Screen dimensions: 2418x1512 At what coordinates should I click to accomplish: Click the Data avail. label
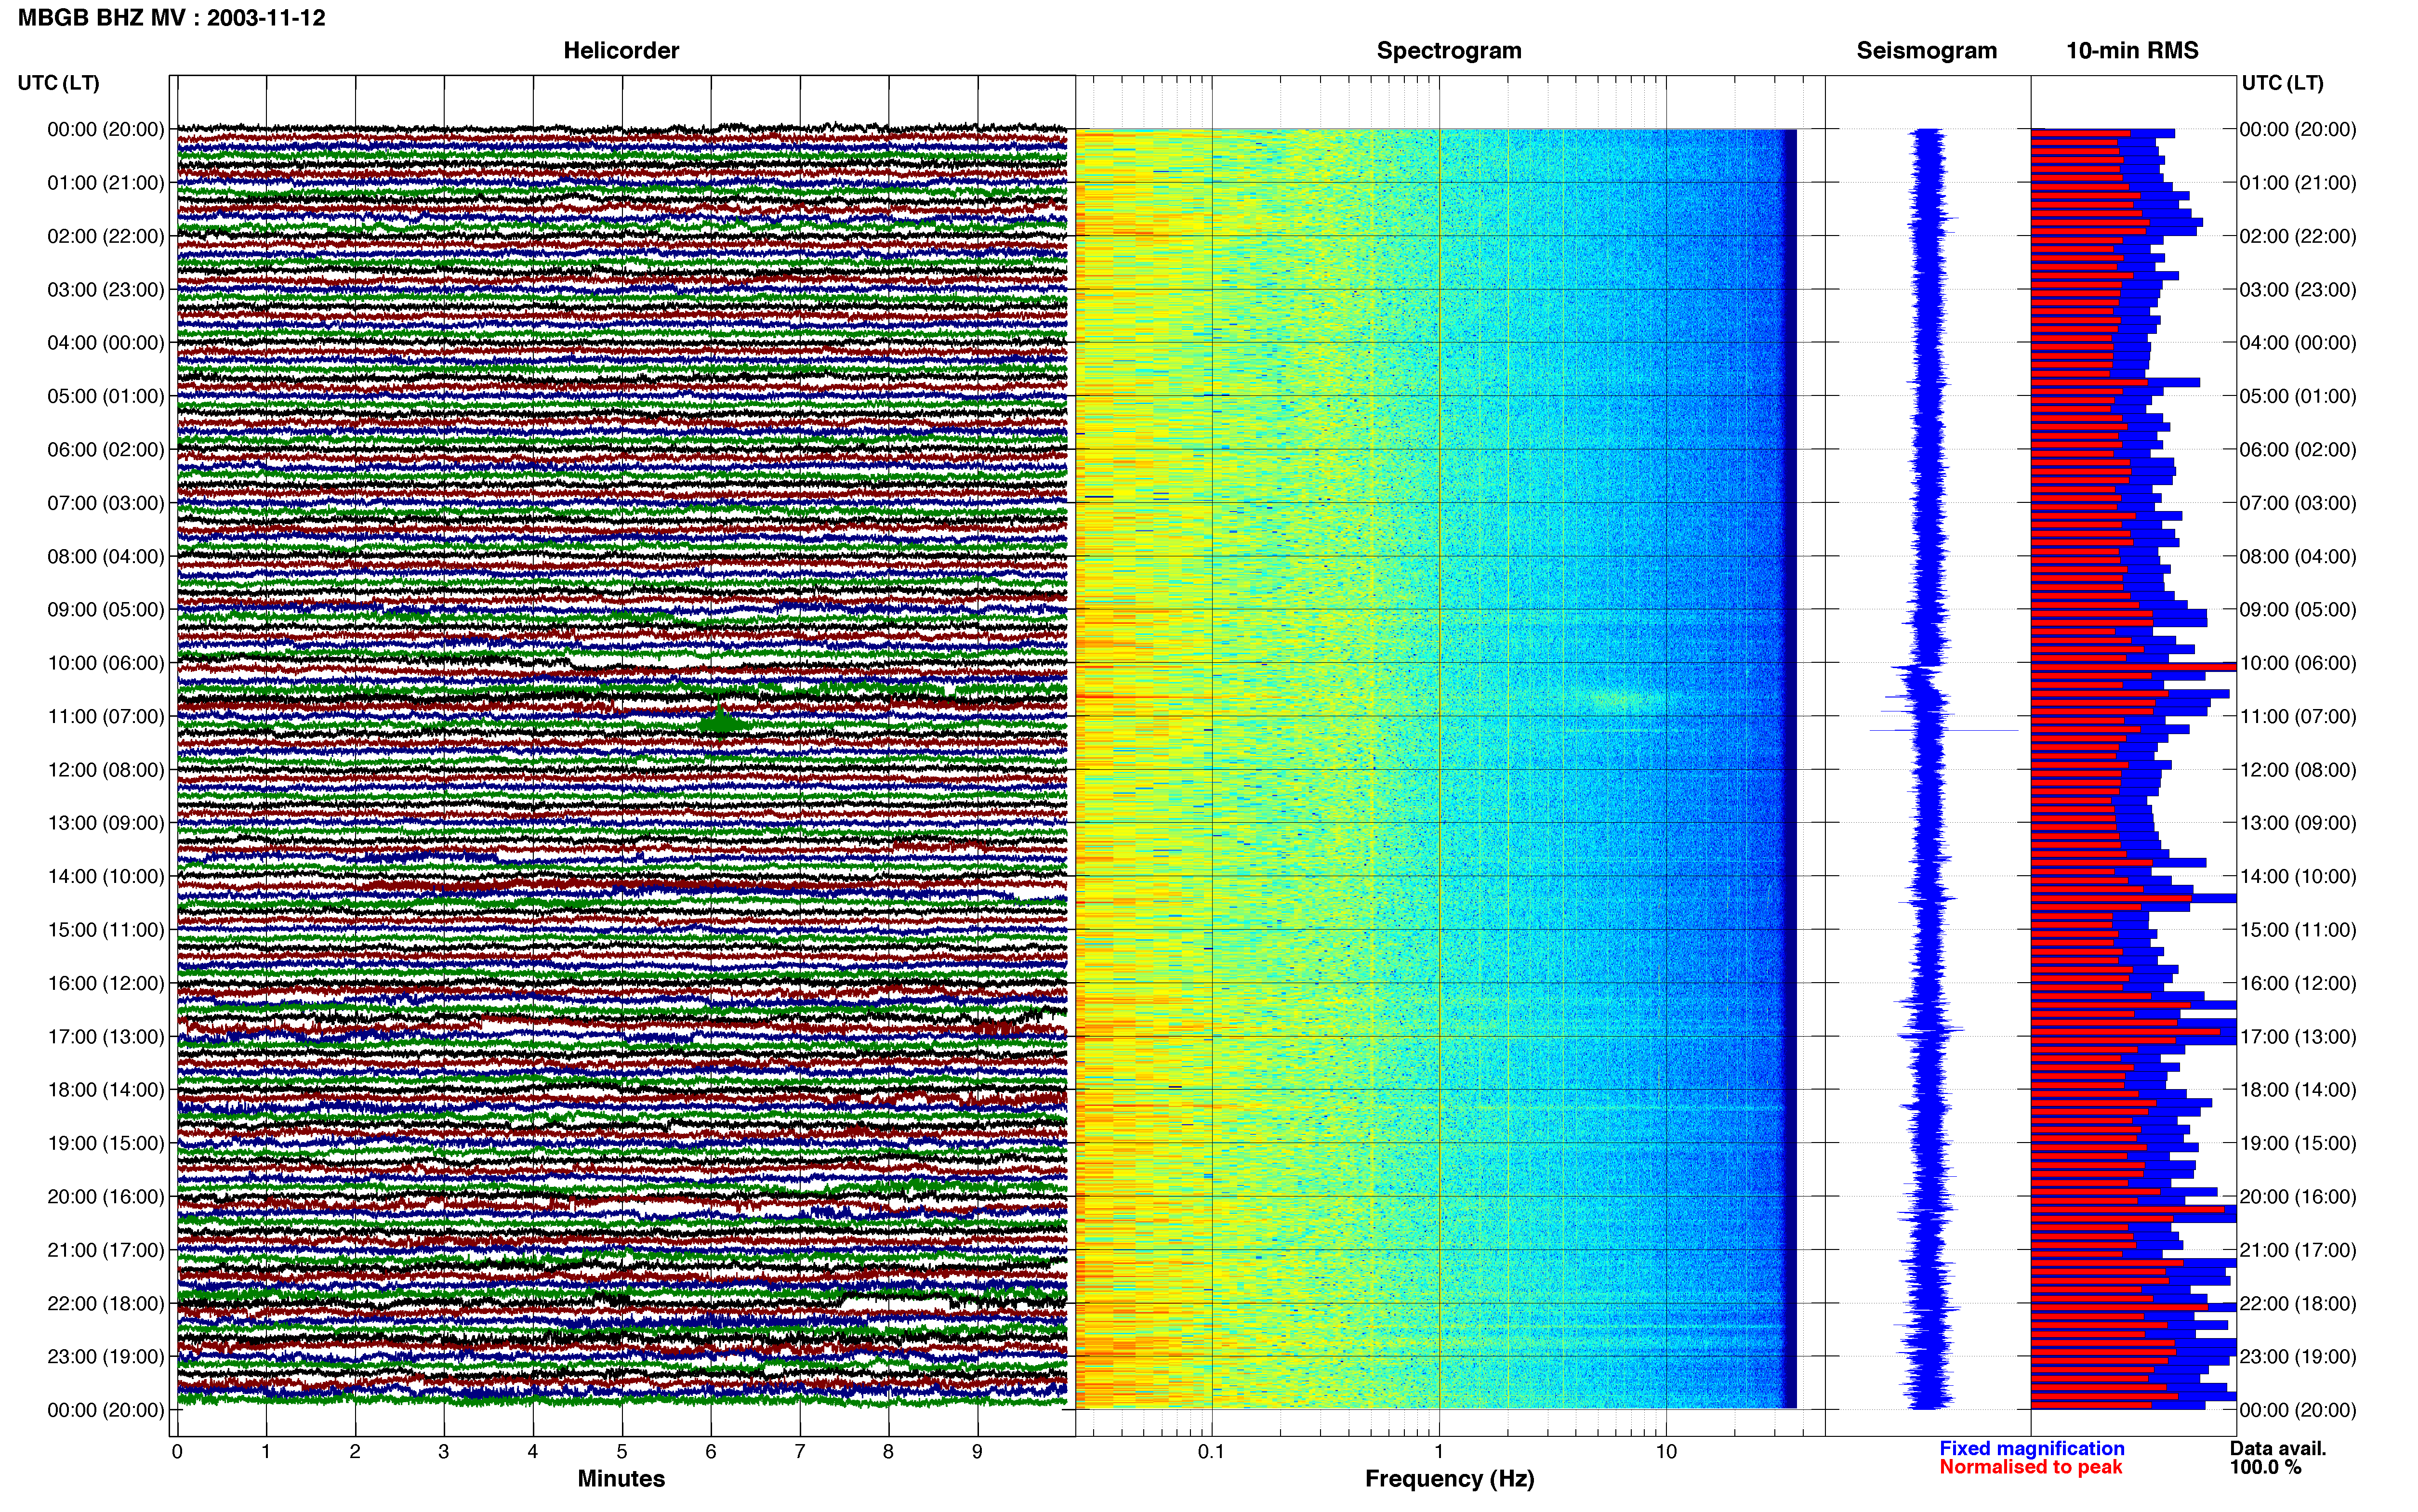2278,1449
